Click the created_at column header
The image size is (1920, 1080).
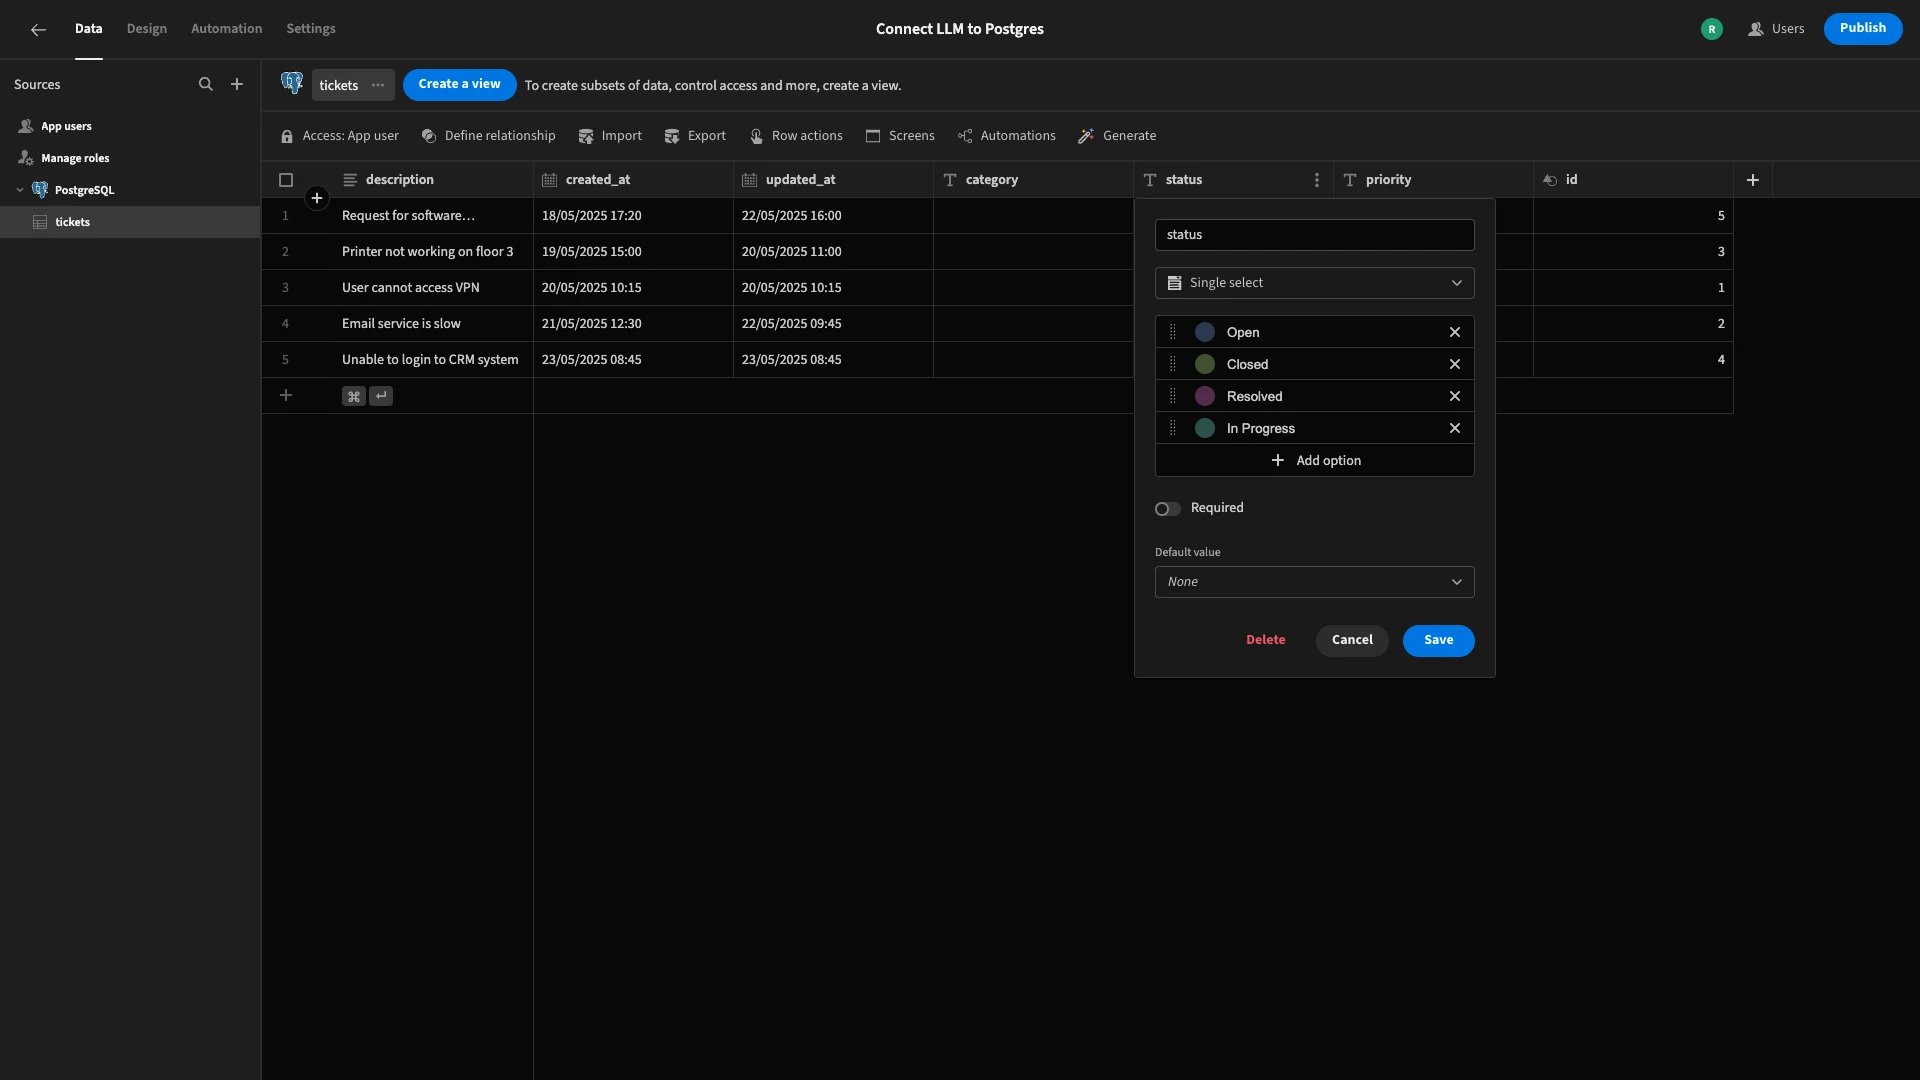pyautogui.click(x=633, y=180)
